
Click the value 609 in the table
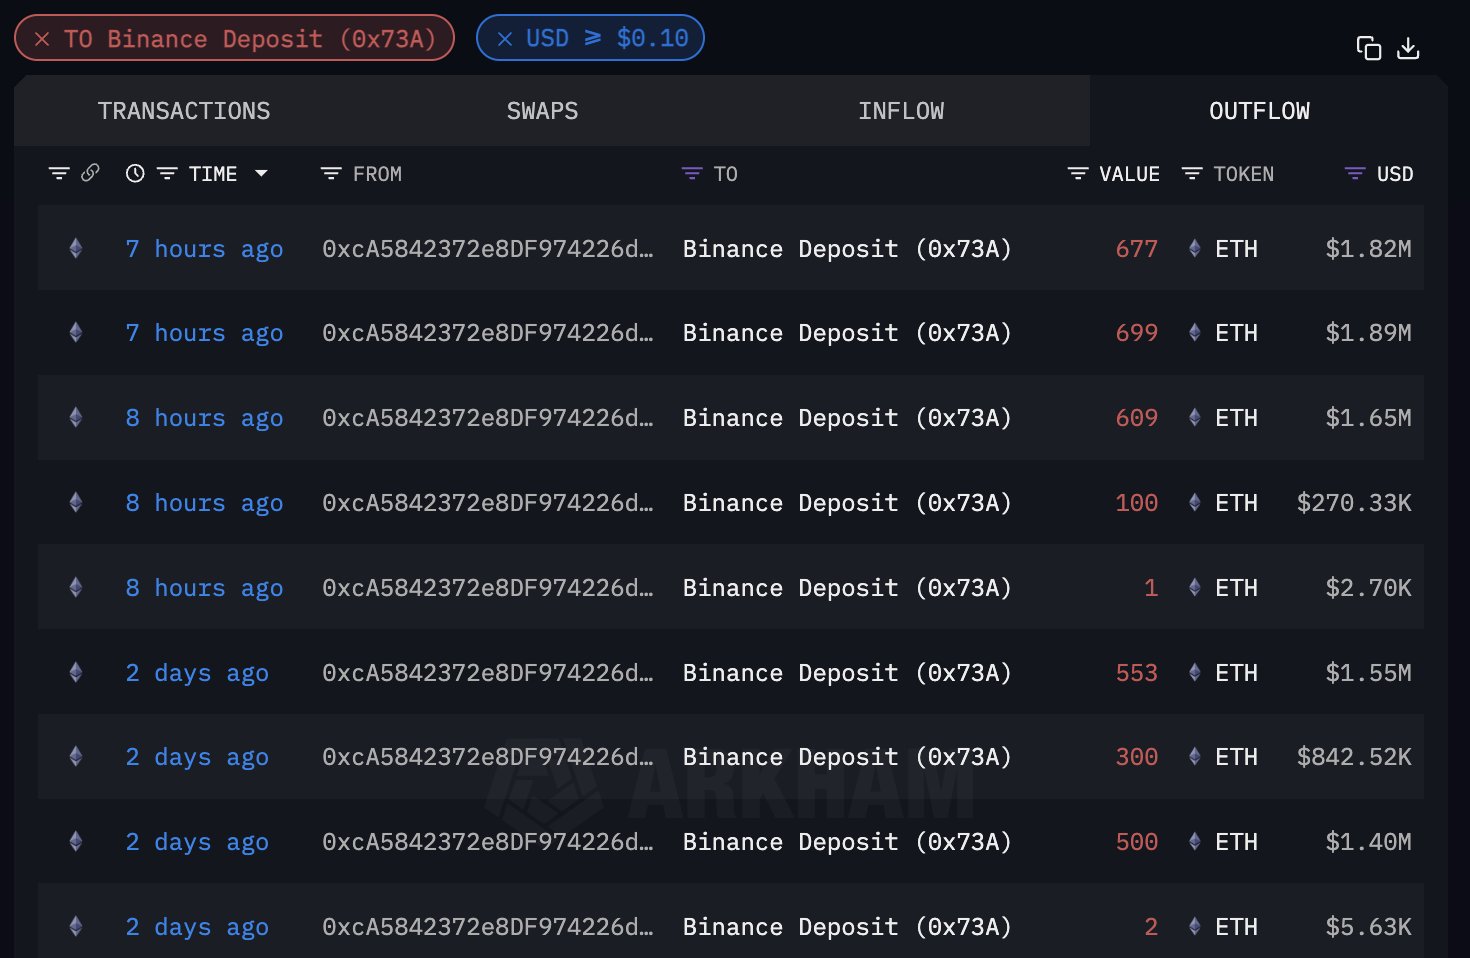[x=1137, y=418]
